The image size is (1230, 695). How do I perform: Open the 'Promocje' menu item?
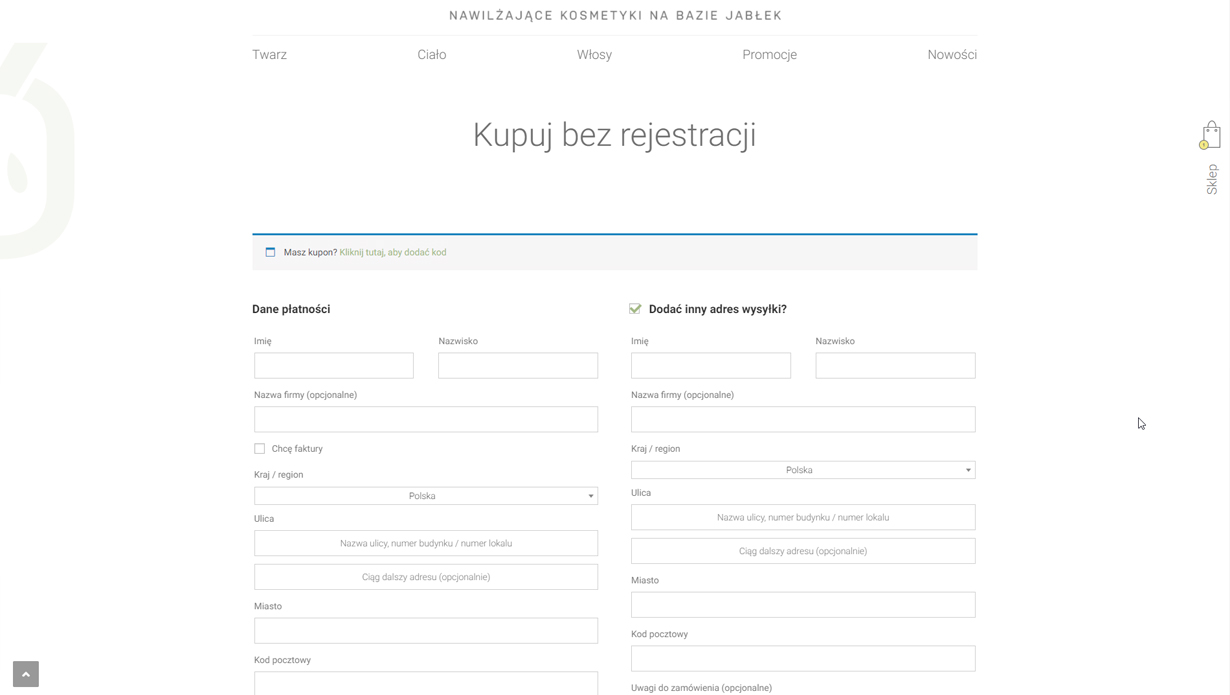pyautogui.click(x=769, y=55)
